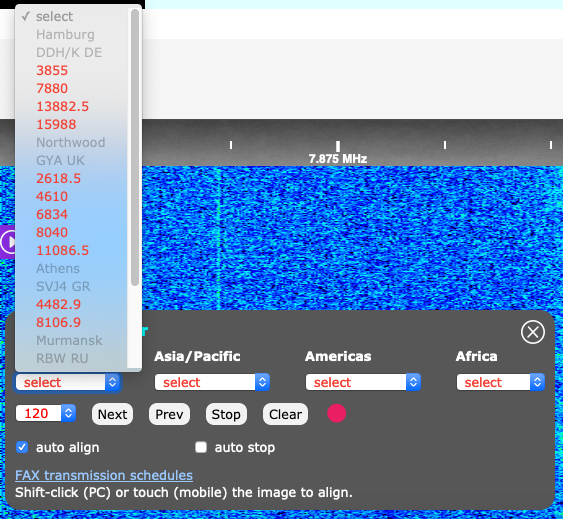Select Hamburg frequency 7880

coord(52,88)
